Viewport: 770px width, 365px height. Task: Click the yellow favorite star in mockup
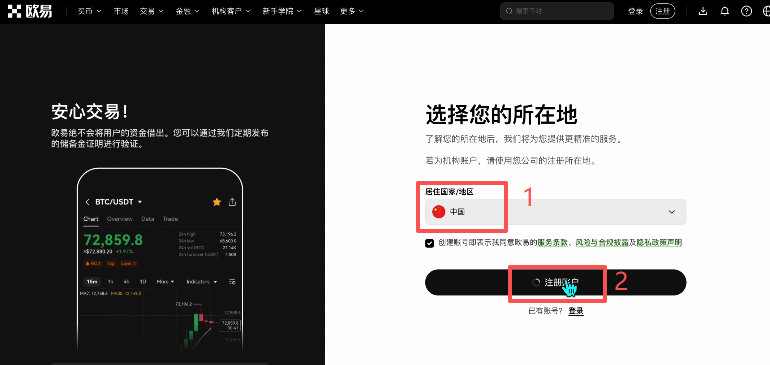coord(217,202)
